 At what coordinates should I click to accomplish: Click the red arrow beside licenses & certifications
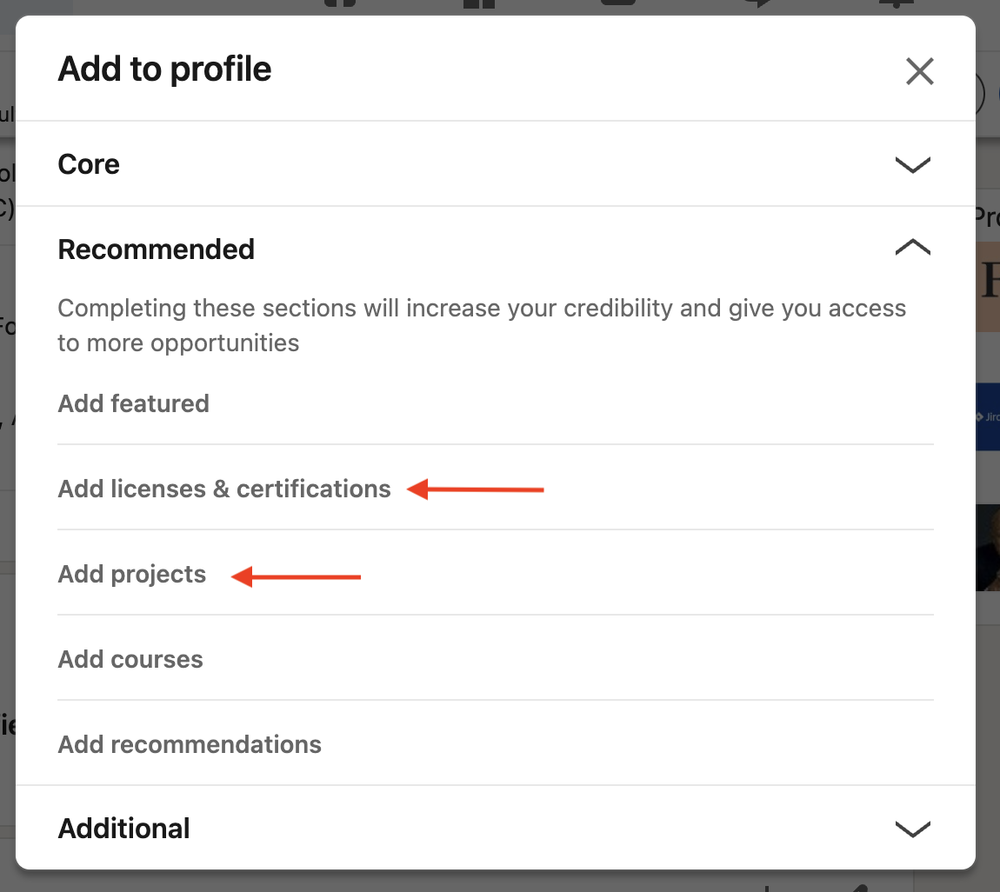pos(476,489)
